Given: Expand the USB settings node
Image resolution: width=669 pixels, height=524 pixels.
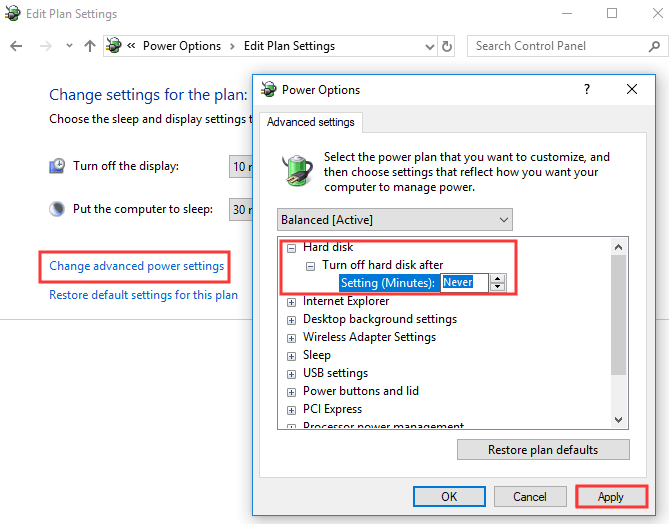Looking at the screenshot, I should (x=292, y=373).
